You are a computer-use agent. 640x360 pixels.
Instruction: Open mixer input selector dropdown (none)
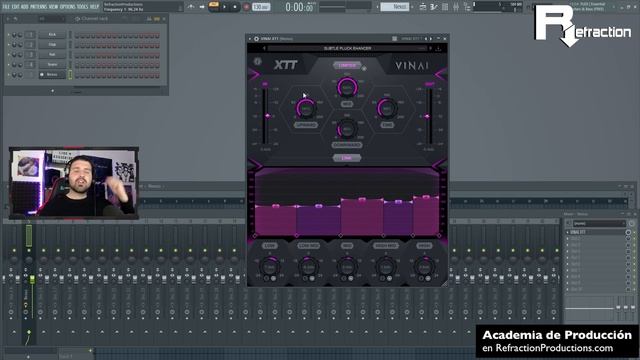(x=599, y=223)
